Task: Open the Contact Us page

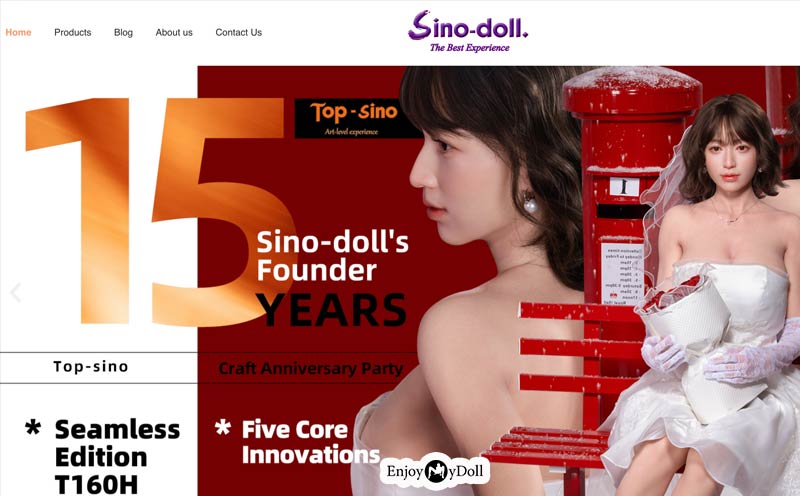Action: [x=238, y=32]
